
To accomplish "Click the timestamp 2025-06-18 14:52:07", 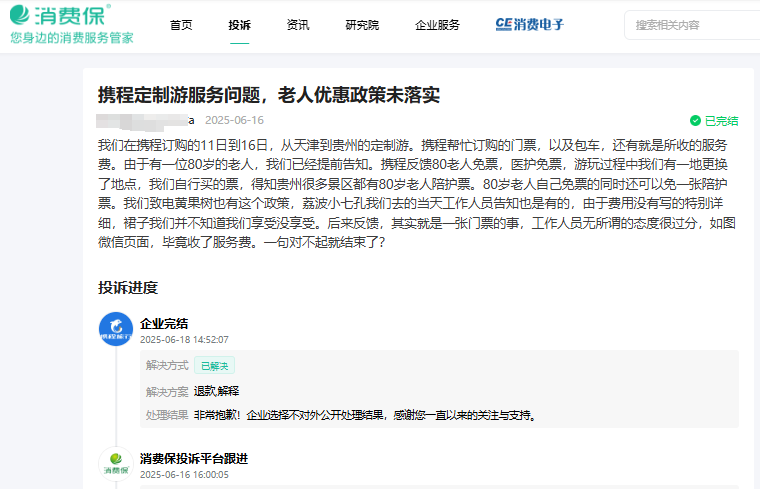I will 184,340.
